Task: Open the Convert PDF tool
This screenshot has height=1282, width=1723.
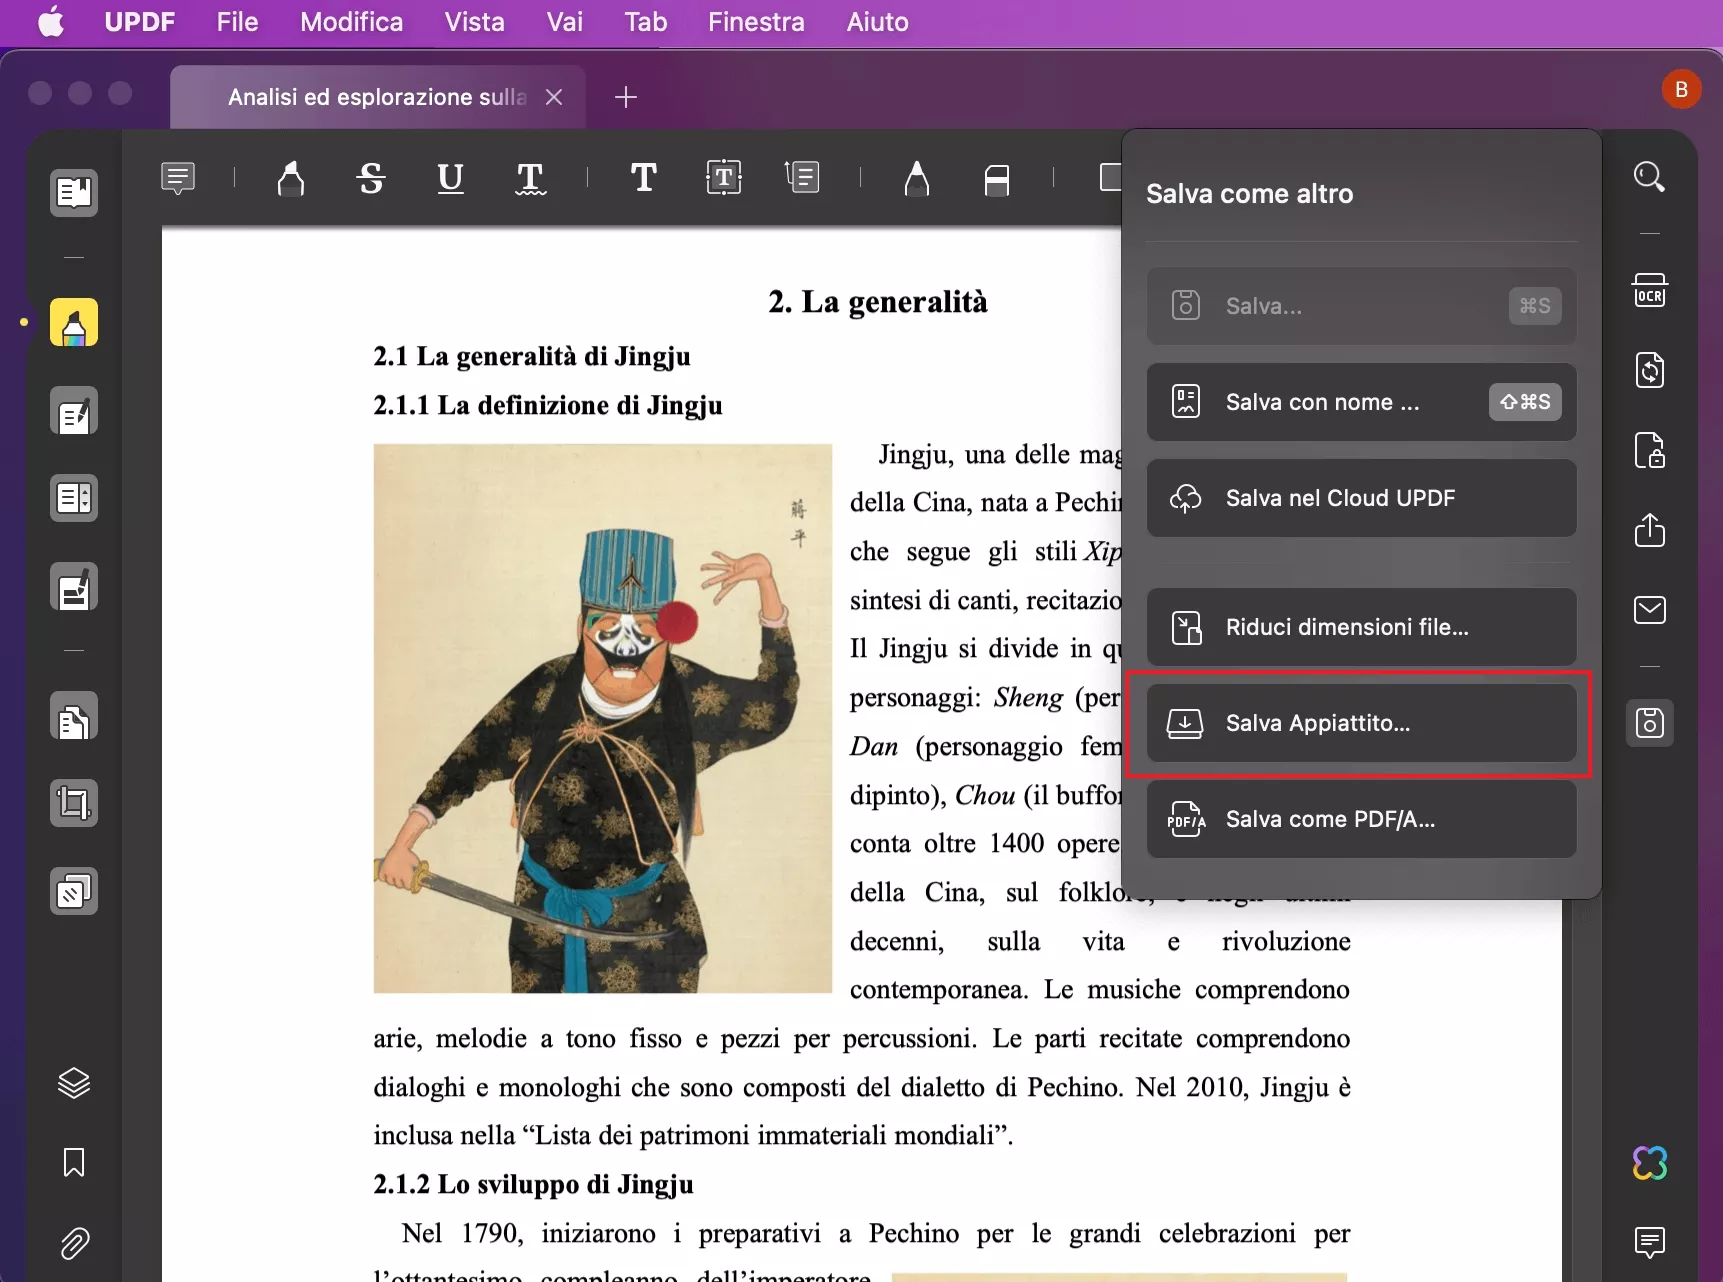Action: point(1650,370)
